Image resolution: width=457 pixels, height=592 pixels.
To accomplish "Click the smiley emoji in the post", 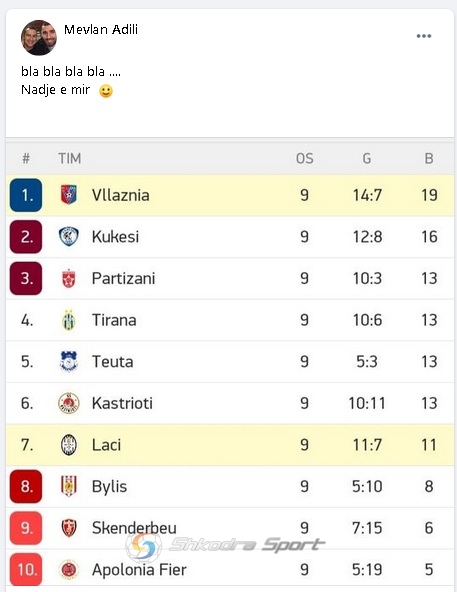I will pyautogui.click(x=106, y=91).
